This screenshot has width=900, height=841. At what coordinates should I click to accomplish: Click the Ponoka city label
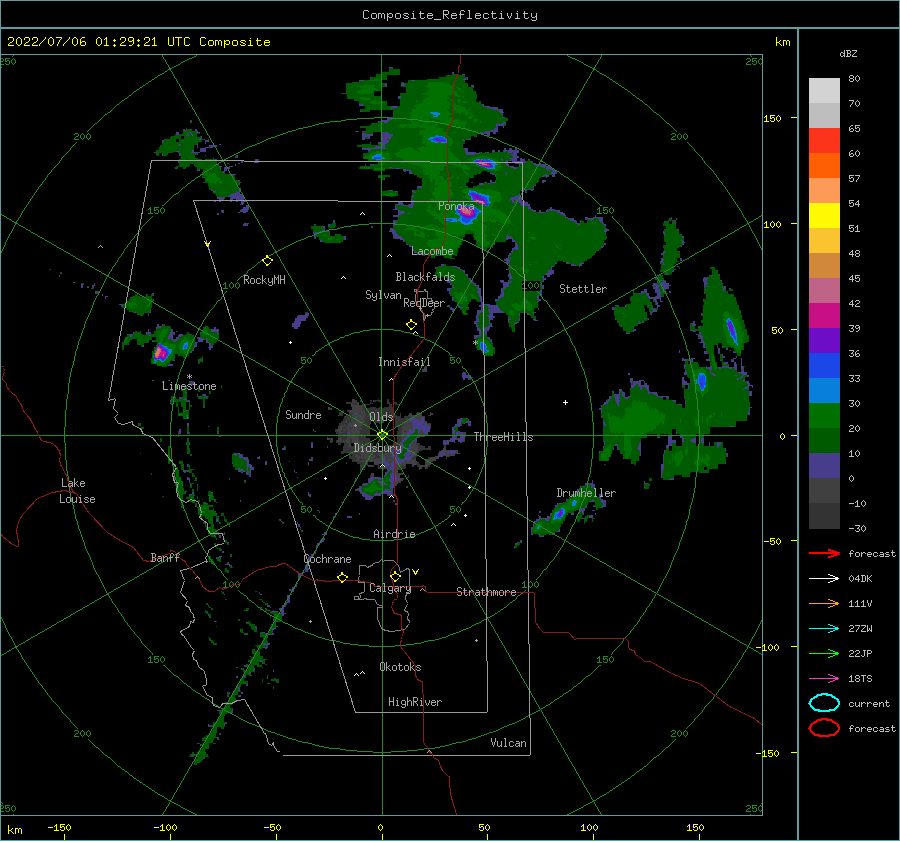pos(456,206)
